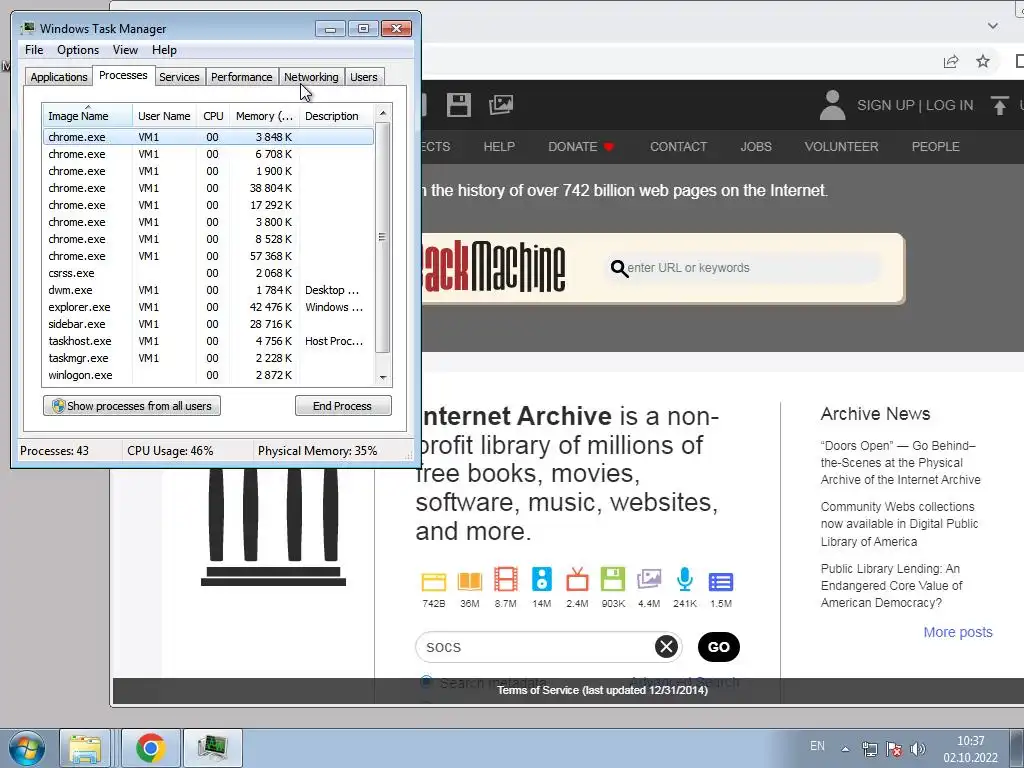This screenshot has height=768, width=1024.
Task: Open the microphone concerts icon labeled 241K
Action: (684, 579)
